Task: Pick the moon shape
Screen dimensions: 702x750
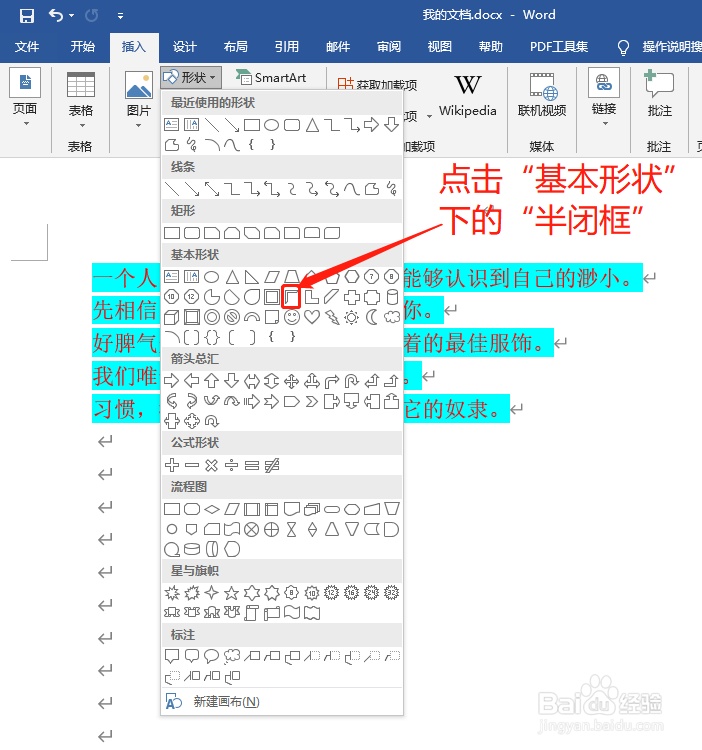Action: pyautogui.click(x=372, y=317)
